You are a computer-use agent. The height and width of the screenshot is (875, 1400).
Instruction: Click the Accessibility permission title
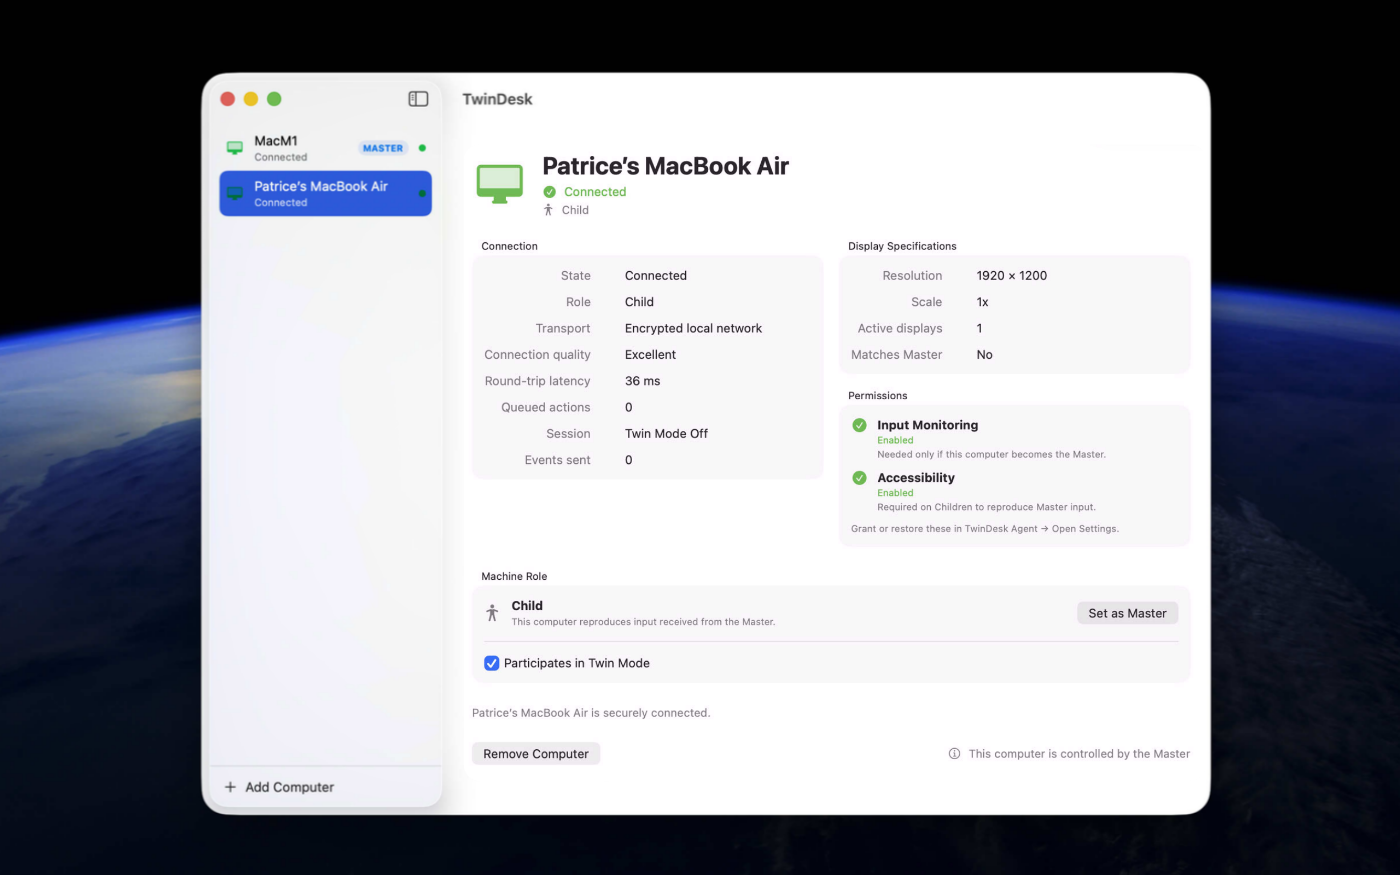click(x=916, y=478)
